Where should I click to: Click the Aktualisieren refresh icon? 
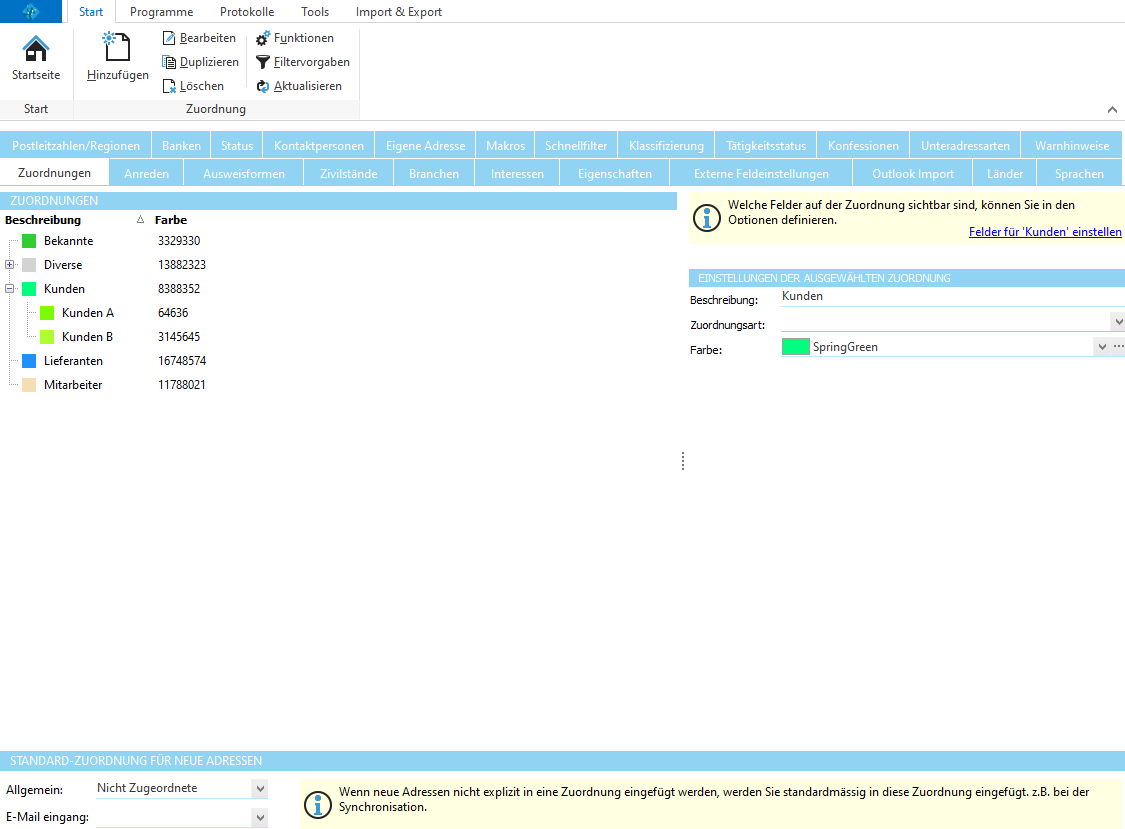point(263,86)
